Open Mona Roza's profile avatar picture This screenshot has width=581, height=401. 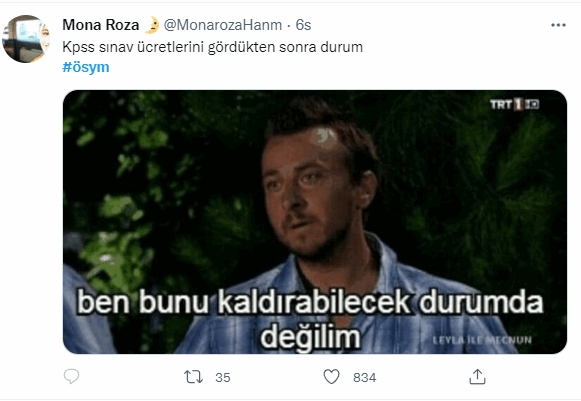point(26,39)
